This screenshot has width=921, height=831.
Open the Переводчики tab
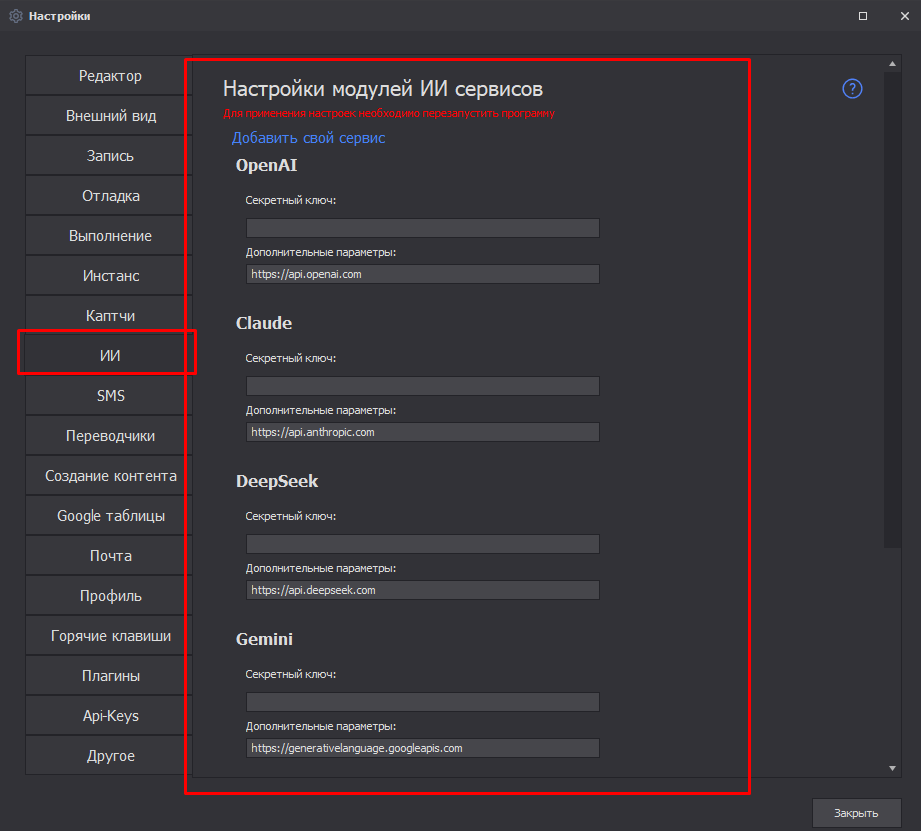(109, 436)
